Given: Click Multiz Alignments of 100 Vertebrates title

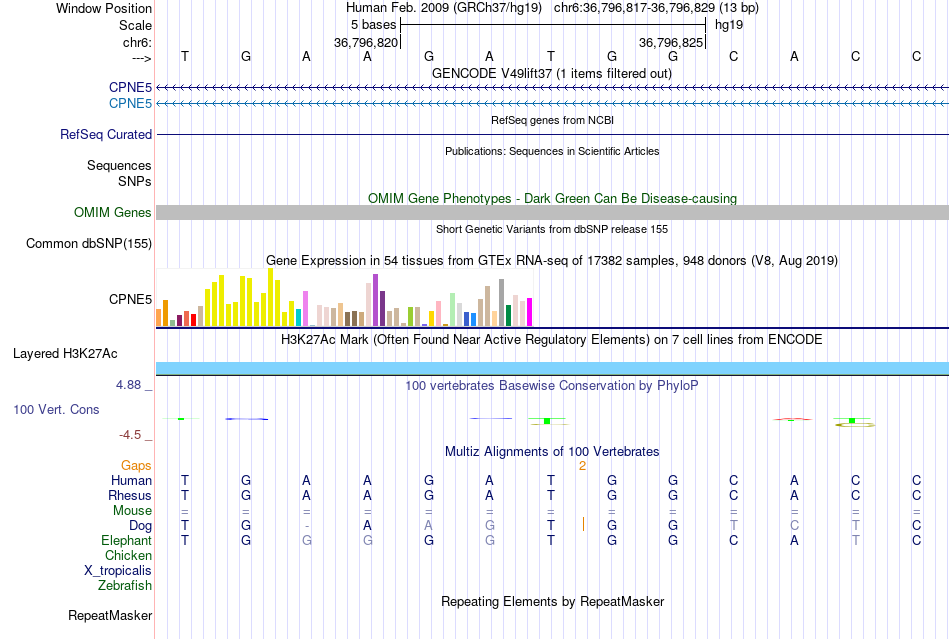Looking at the screenshot, I should (552, 451).
